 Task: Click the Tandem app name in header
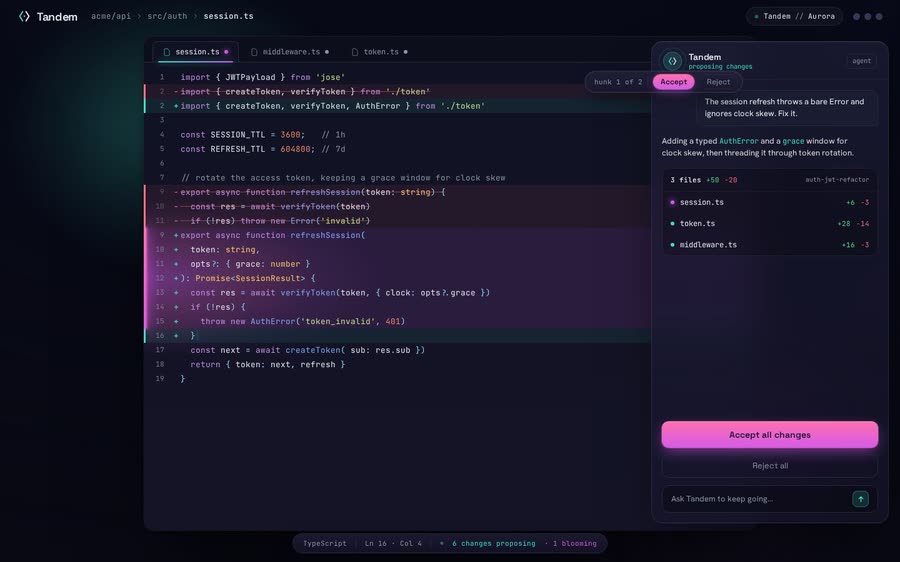[x=57, y=17]
